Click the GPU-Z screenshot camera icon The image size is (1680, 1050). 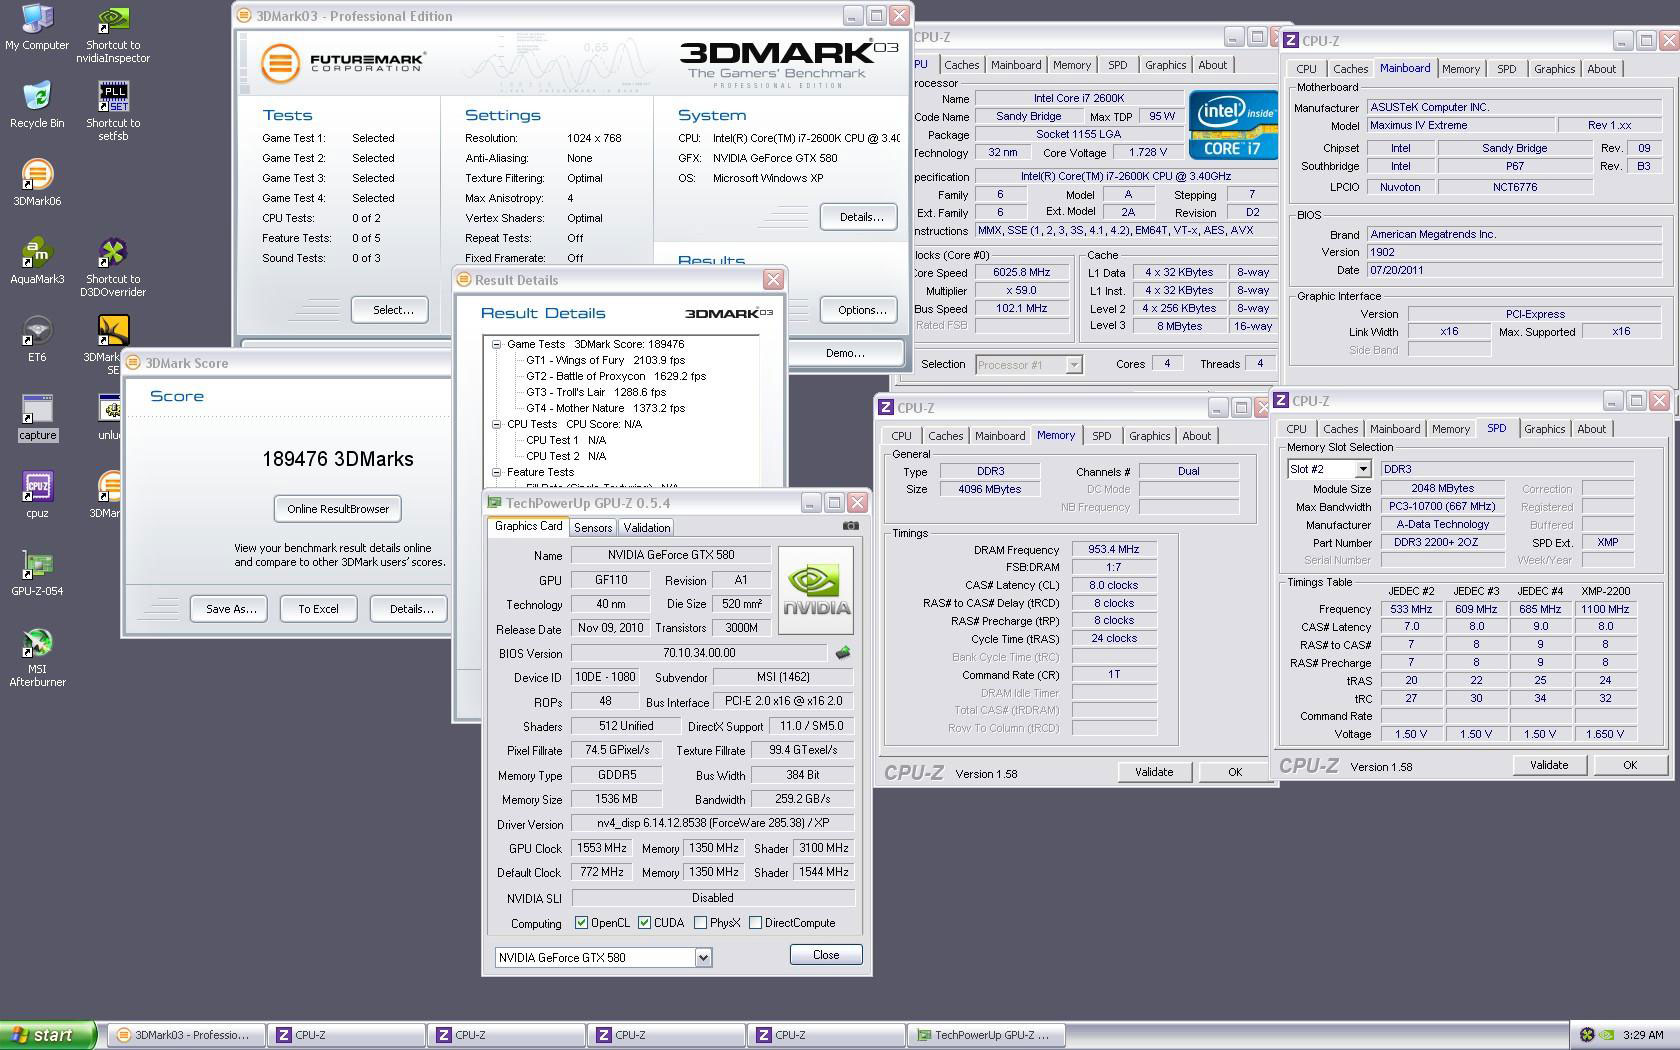coord(850,526)
